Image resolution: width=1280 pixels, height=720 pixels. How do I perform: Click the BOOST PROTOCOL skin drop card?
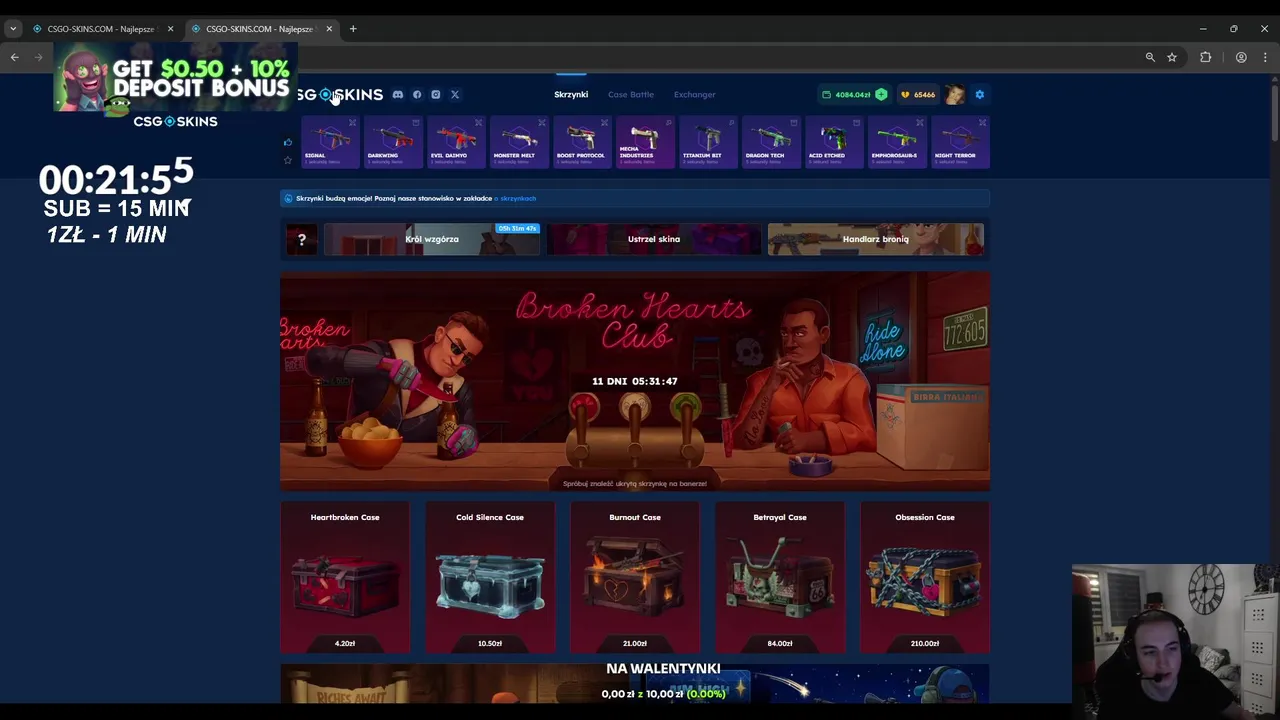tap(582, 142)
